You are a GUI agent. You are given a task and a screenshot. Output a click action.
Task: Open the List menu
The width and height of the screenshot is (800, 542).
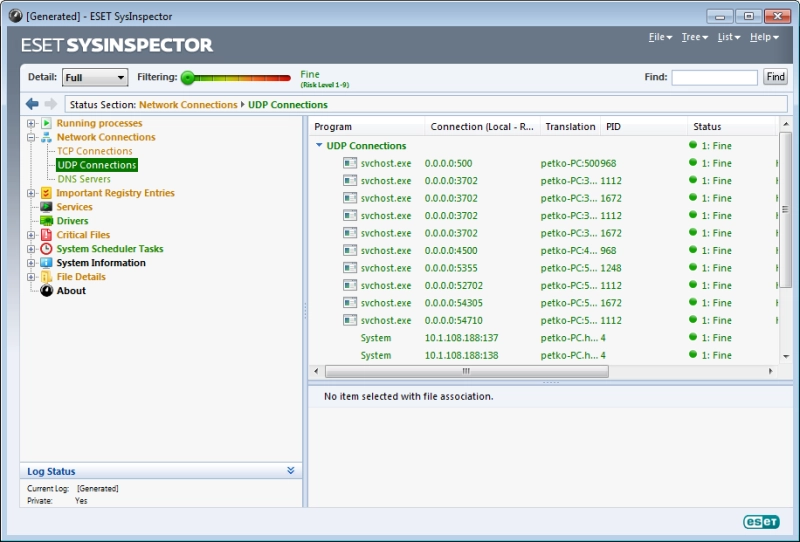[x=729, y=37]
